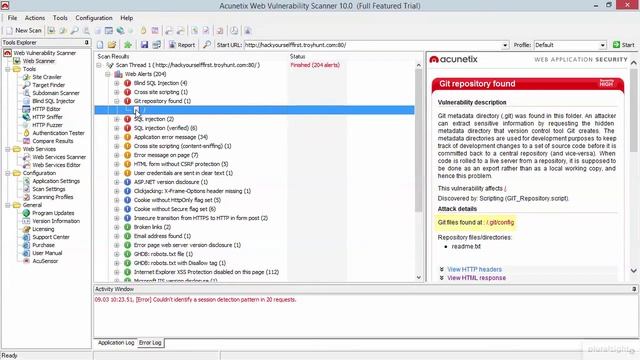The image size is (640, 360).
Task: Select Email address found (1) alert
Action: (x=162, y=236)
